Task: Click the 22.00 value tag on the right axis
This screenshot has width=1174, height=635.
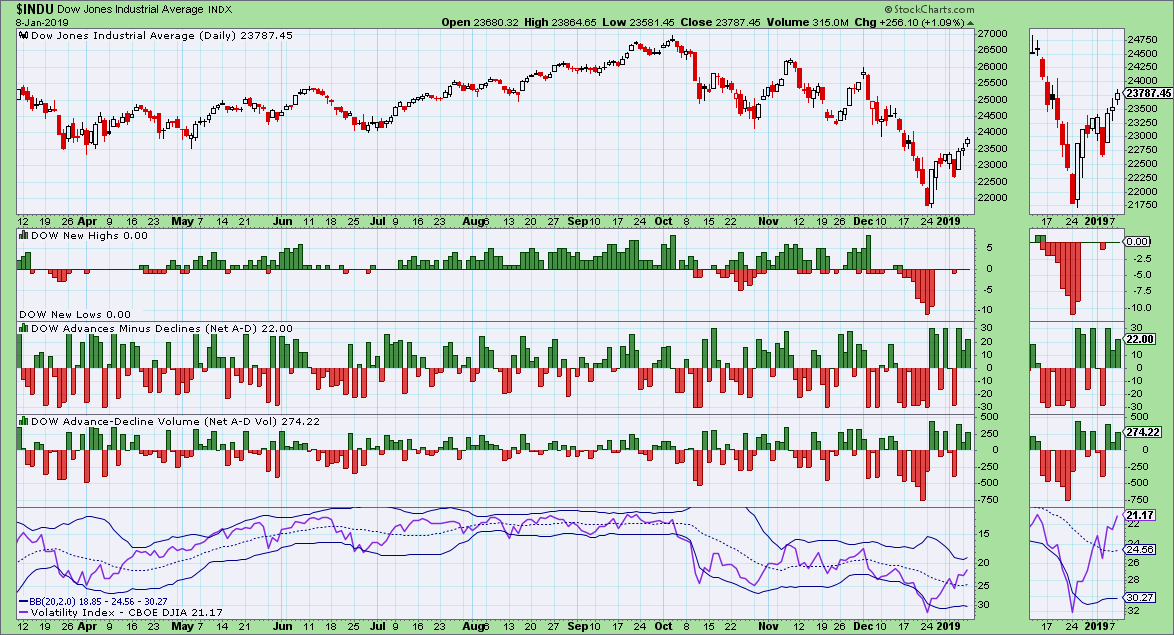Action: click(x=1140, y=339)
